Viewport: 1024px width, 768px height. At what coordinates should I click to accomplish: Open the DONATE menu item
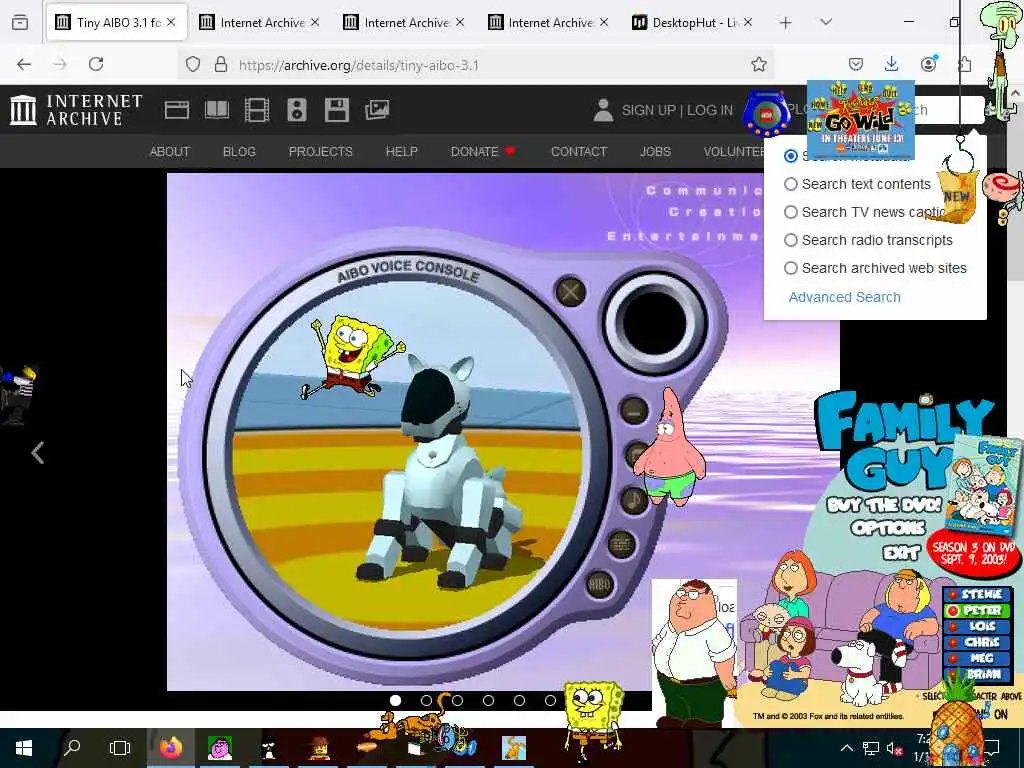(483, 152)
